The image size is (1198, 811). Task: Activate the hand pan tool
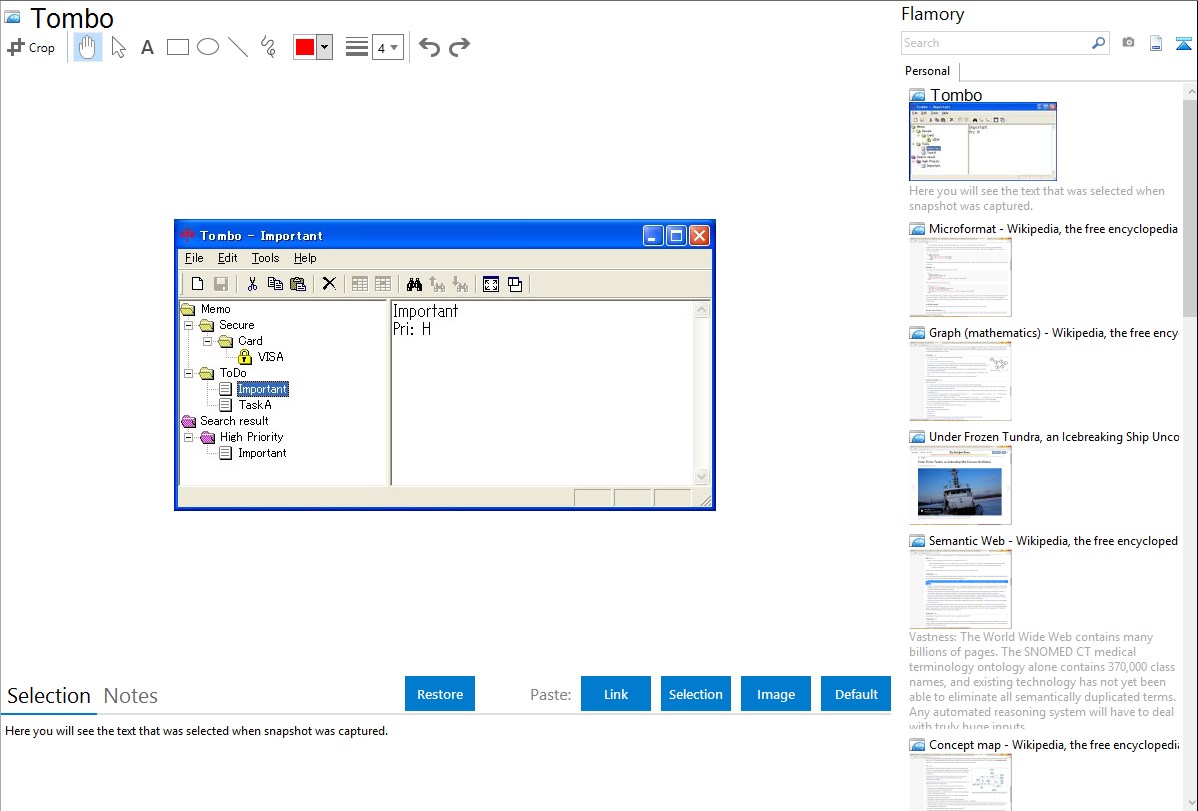coord(88,47)
